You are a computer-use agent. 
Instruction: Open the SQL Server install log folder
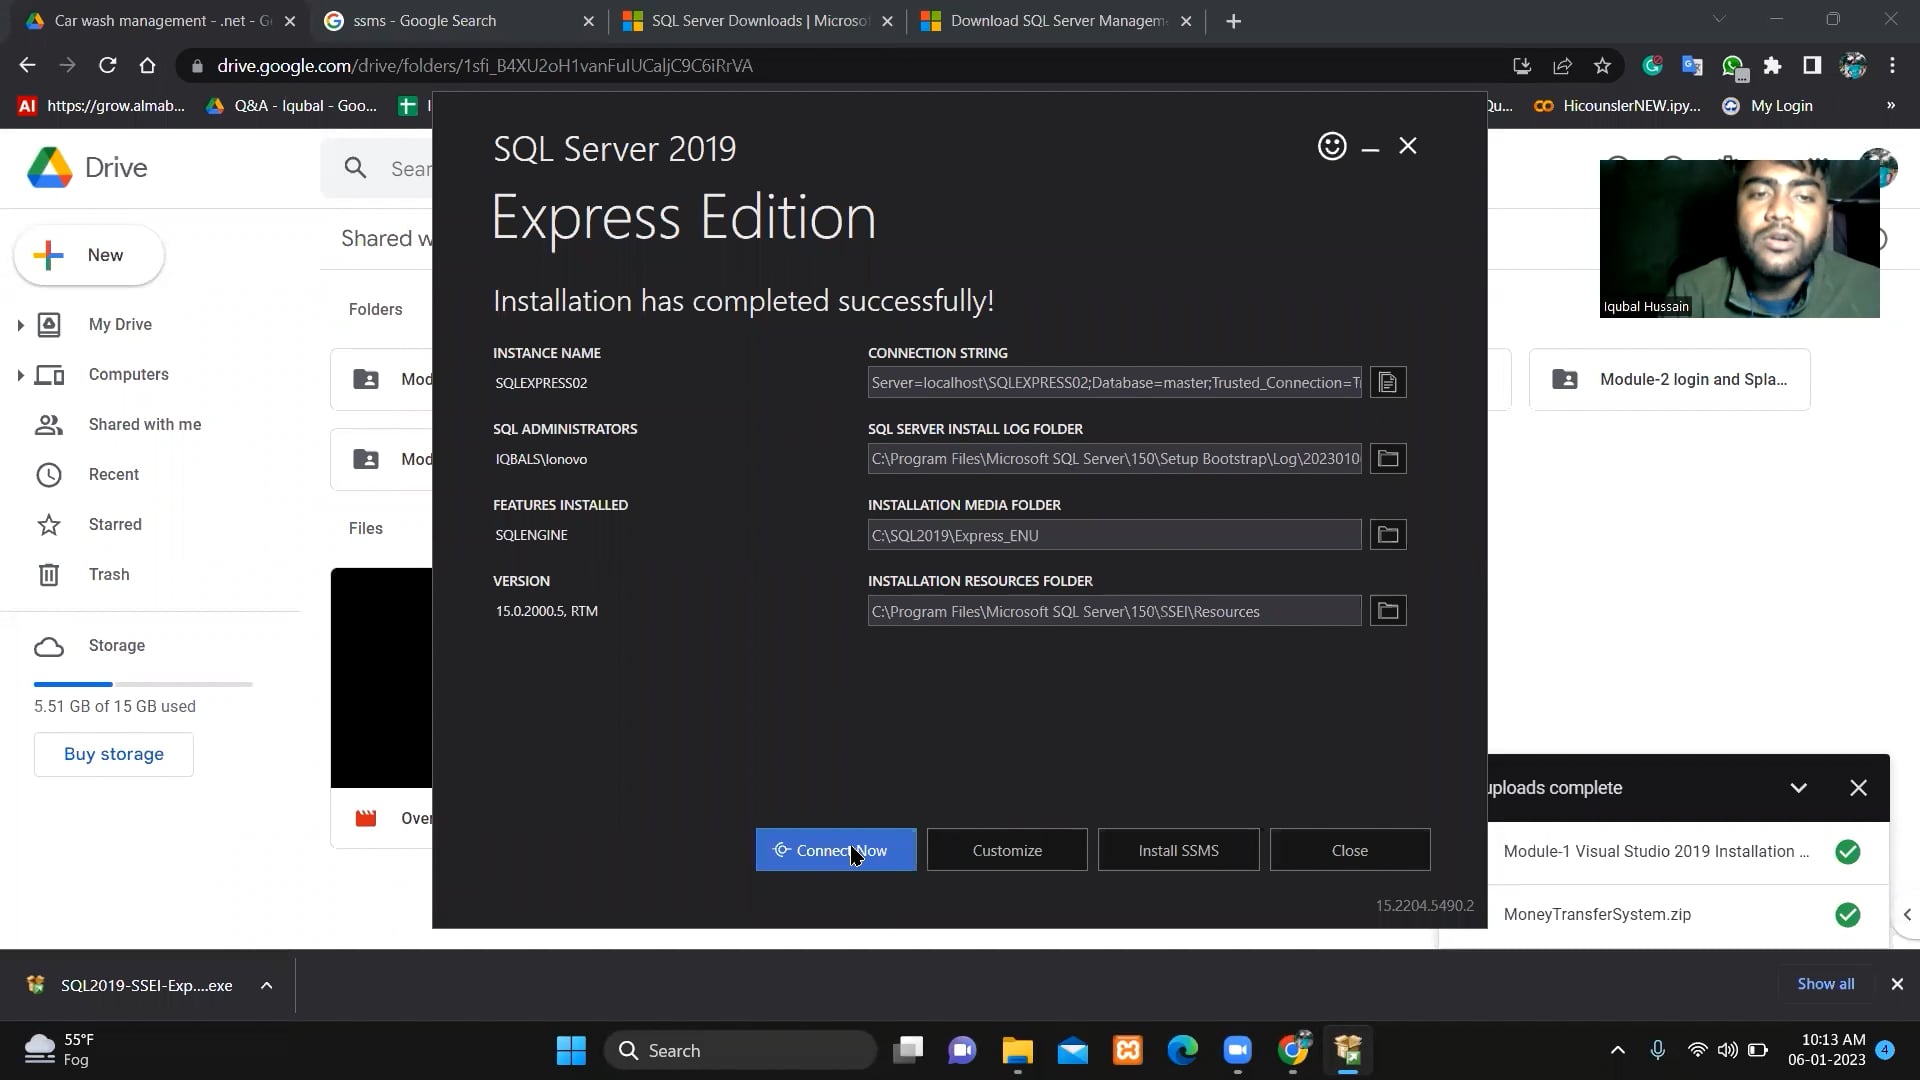click(x=1388, y=458)
